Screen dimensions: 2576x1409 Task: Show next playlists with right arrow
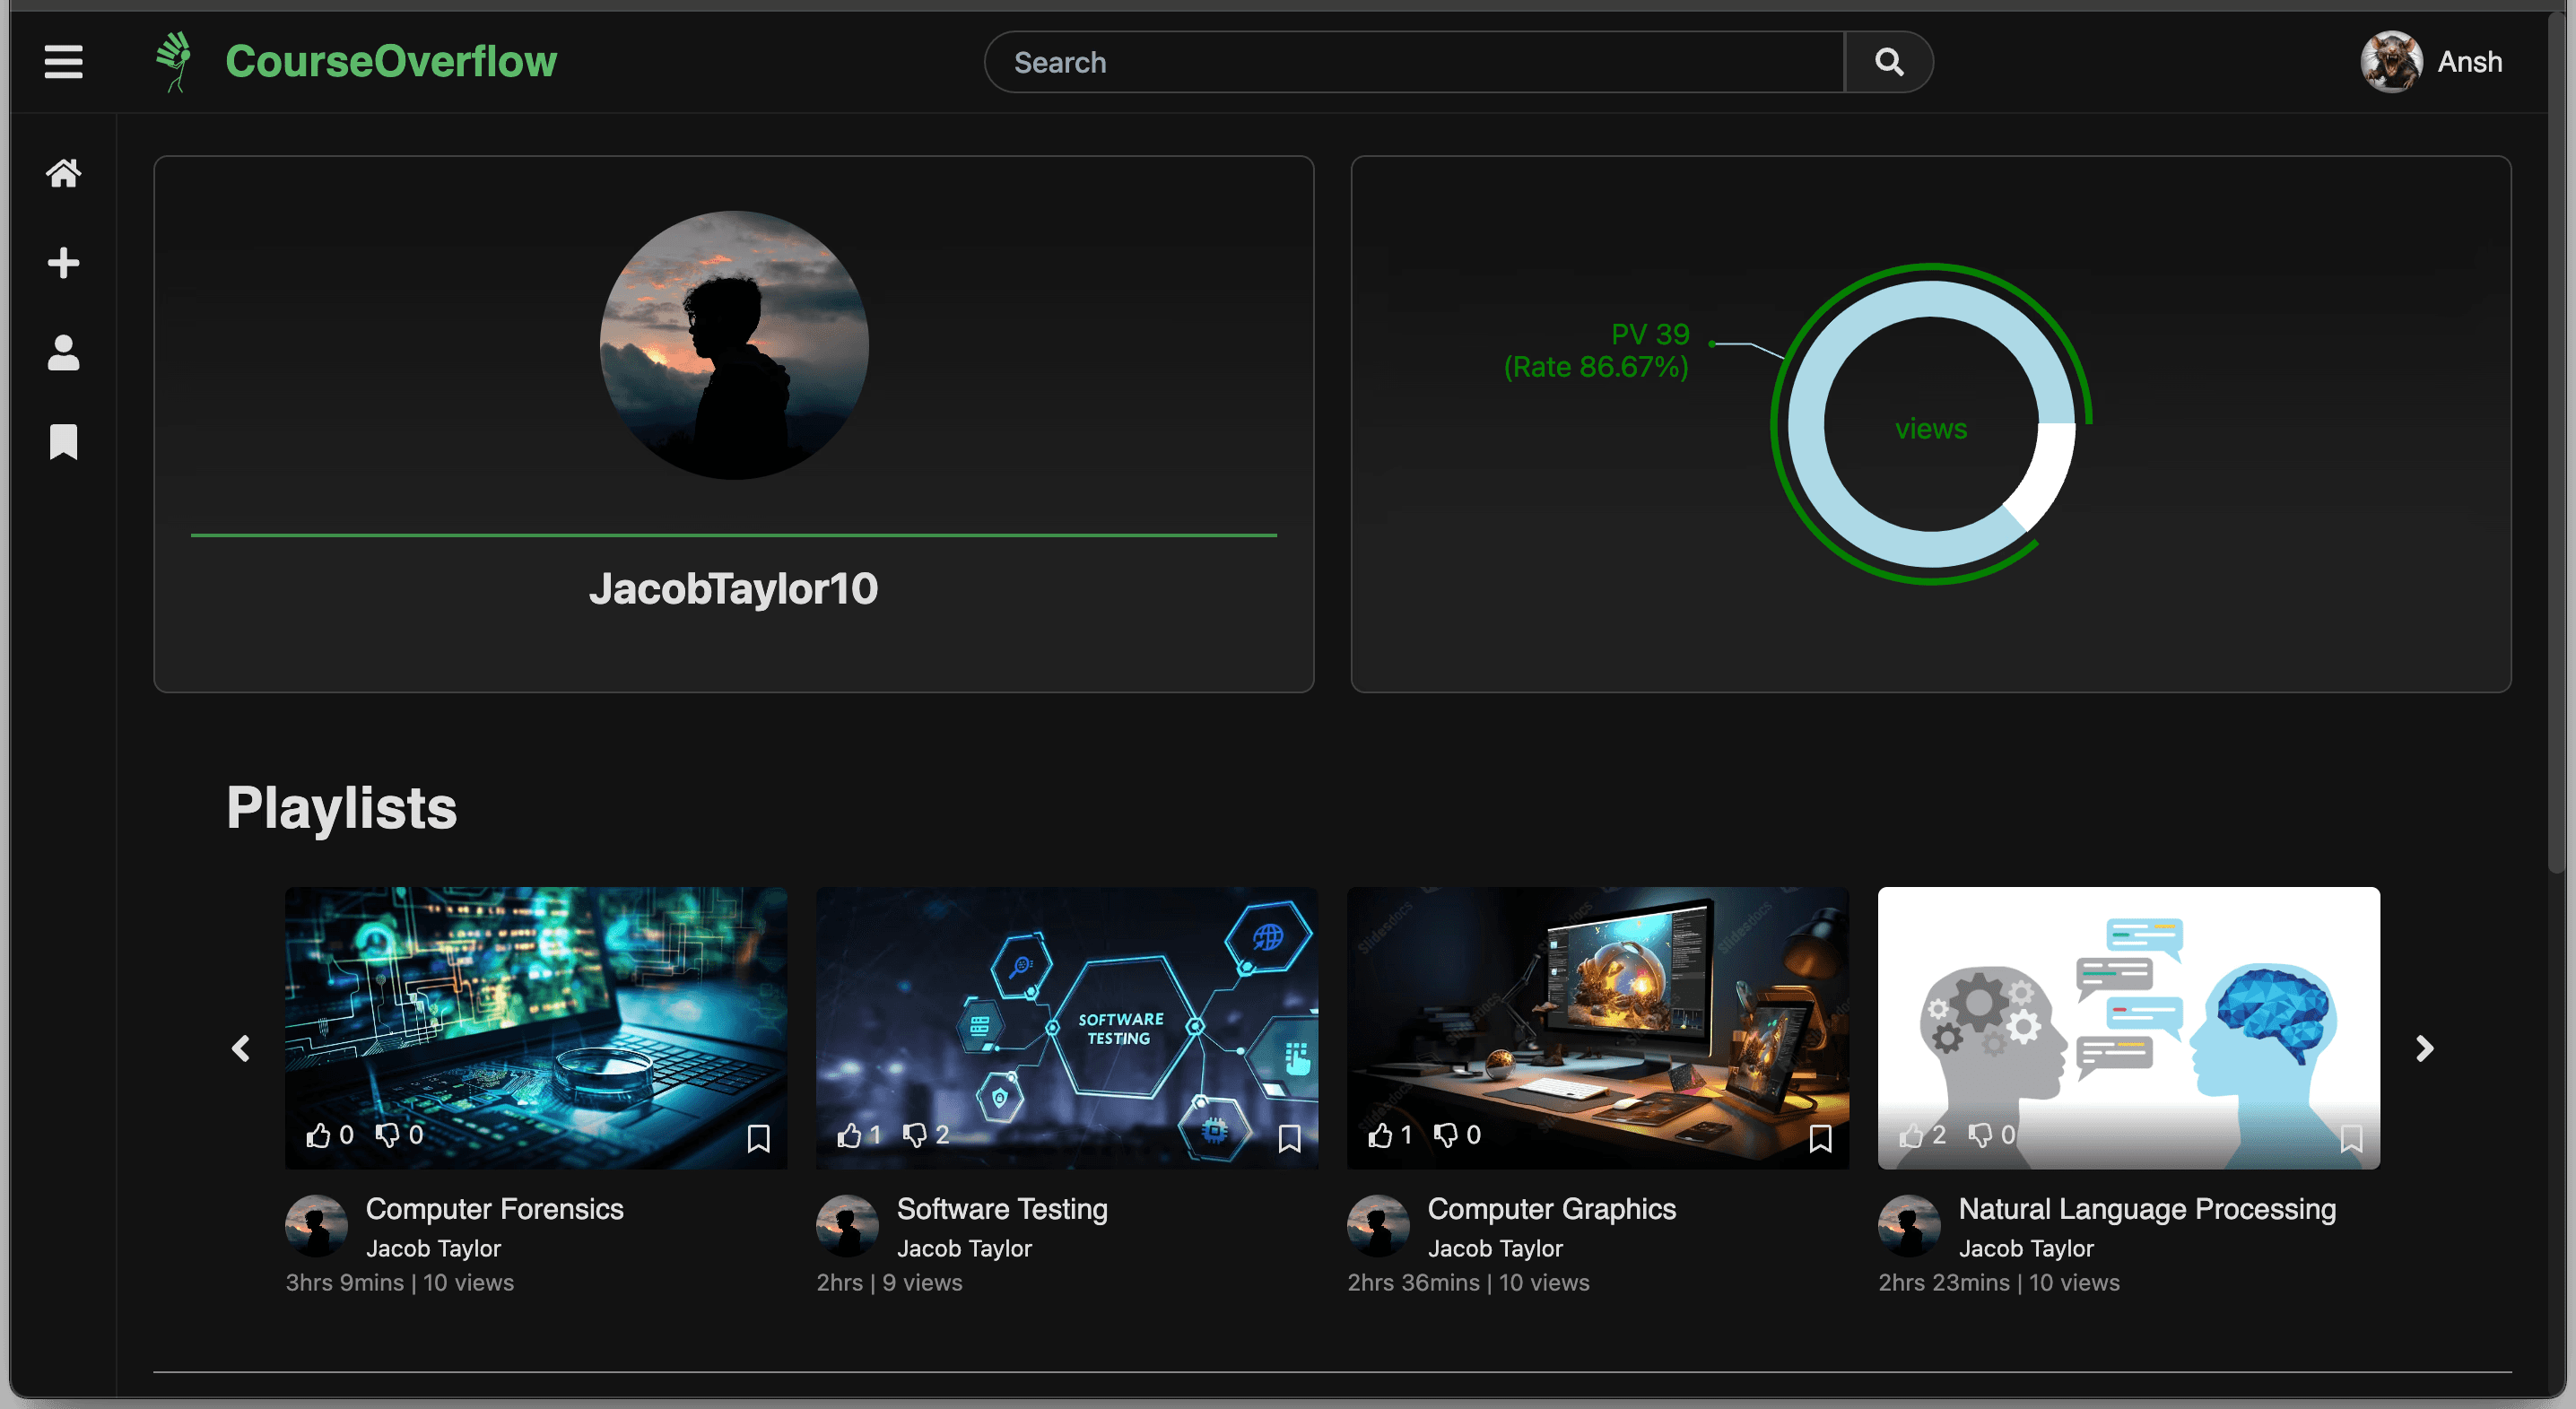tap(2424, 1048)
